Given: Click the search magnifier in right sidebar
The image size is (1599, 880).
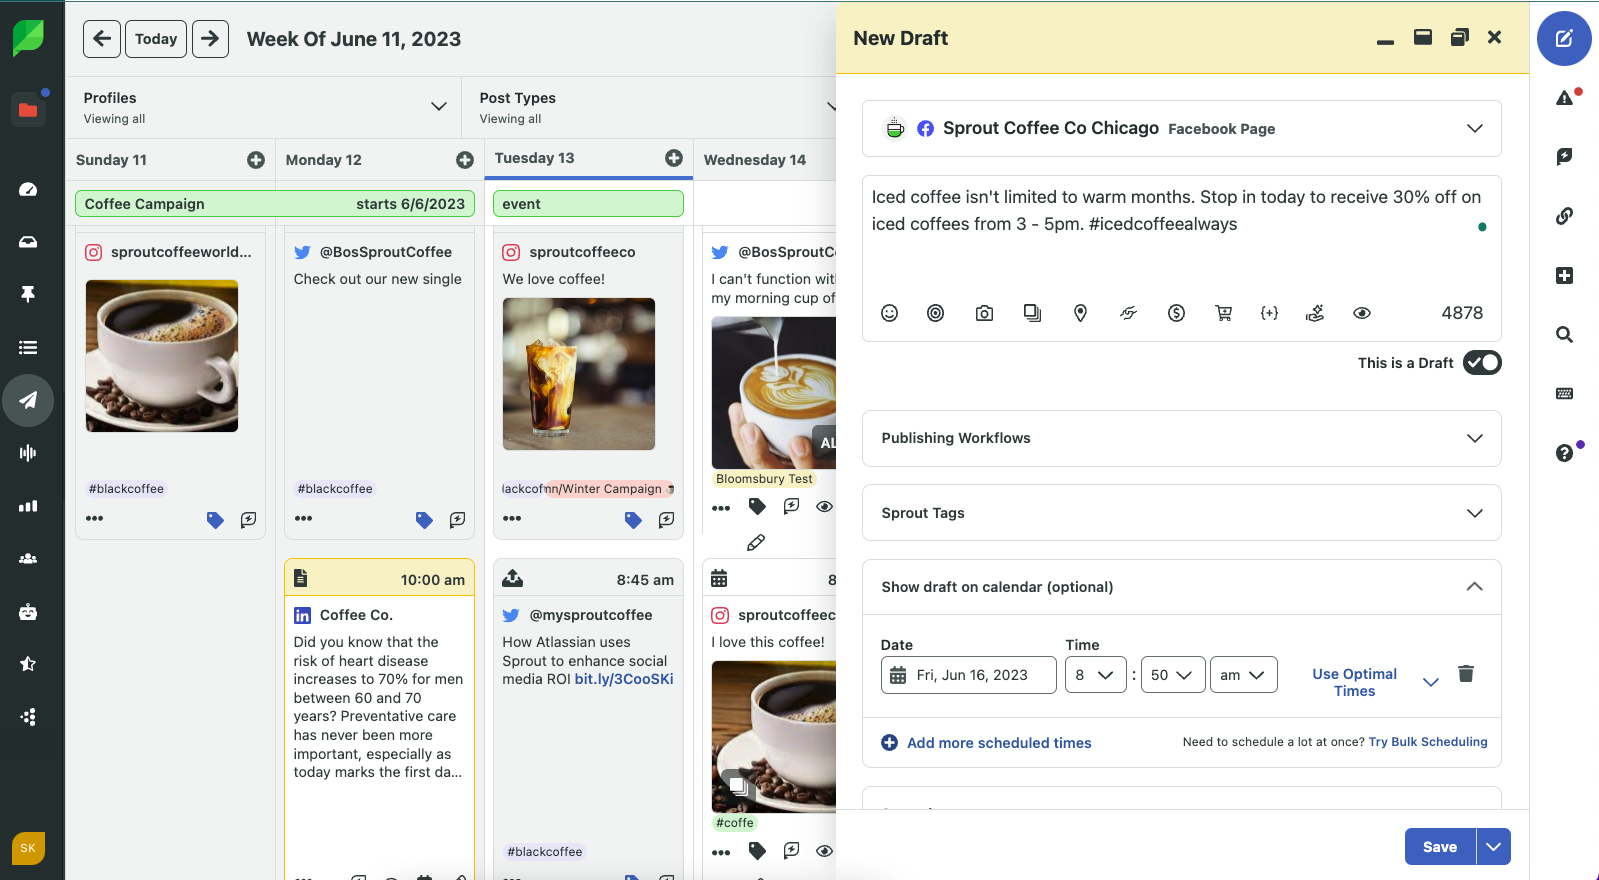Looking at the screenshot, I should pyautogui.click(x=1564, y=335).
